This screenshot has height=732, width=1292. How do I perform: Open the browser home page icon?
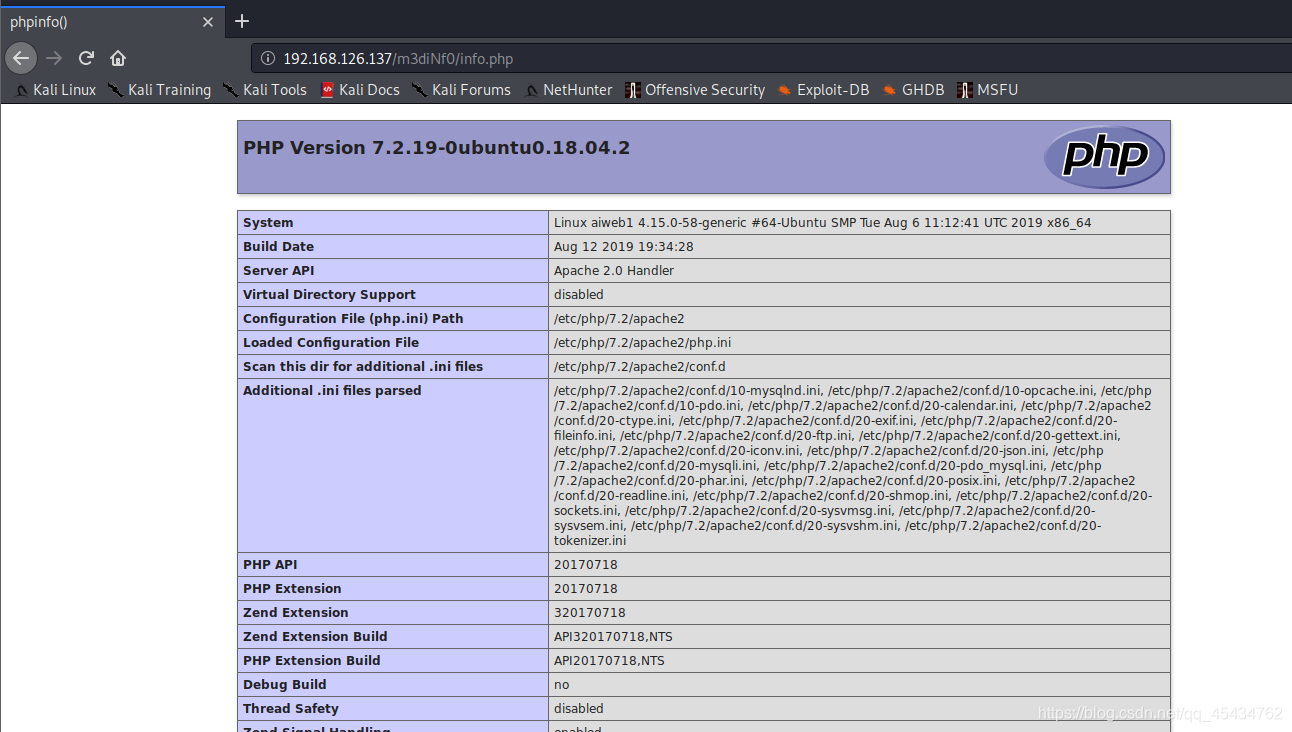[118, 58]
